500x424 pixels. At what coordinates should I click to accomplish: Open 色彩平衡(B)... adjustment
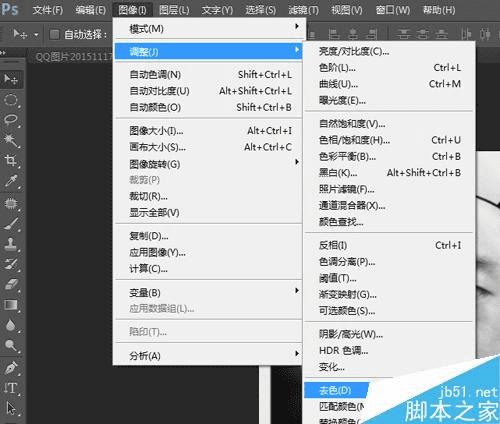click(389, 156)
